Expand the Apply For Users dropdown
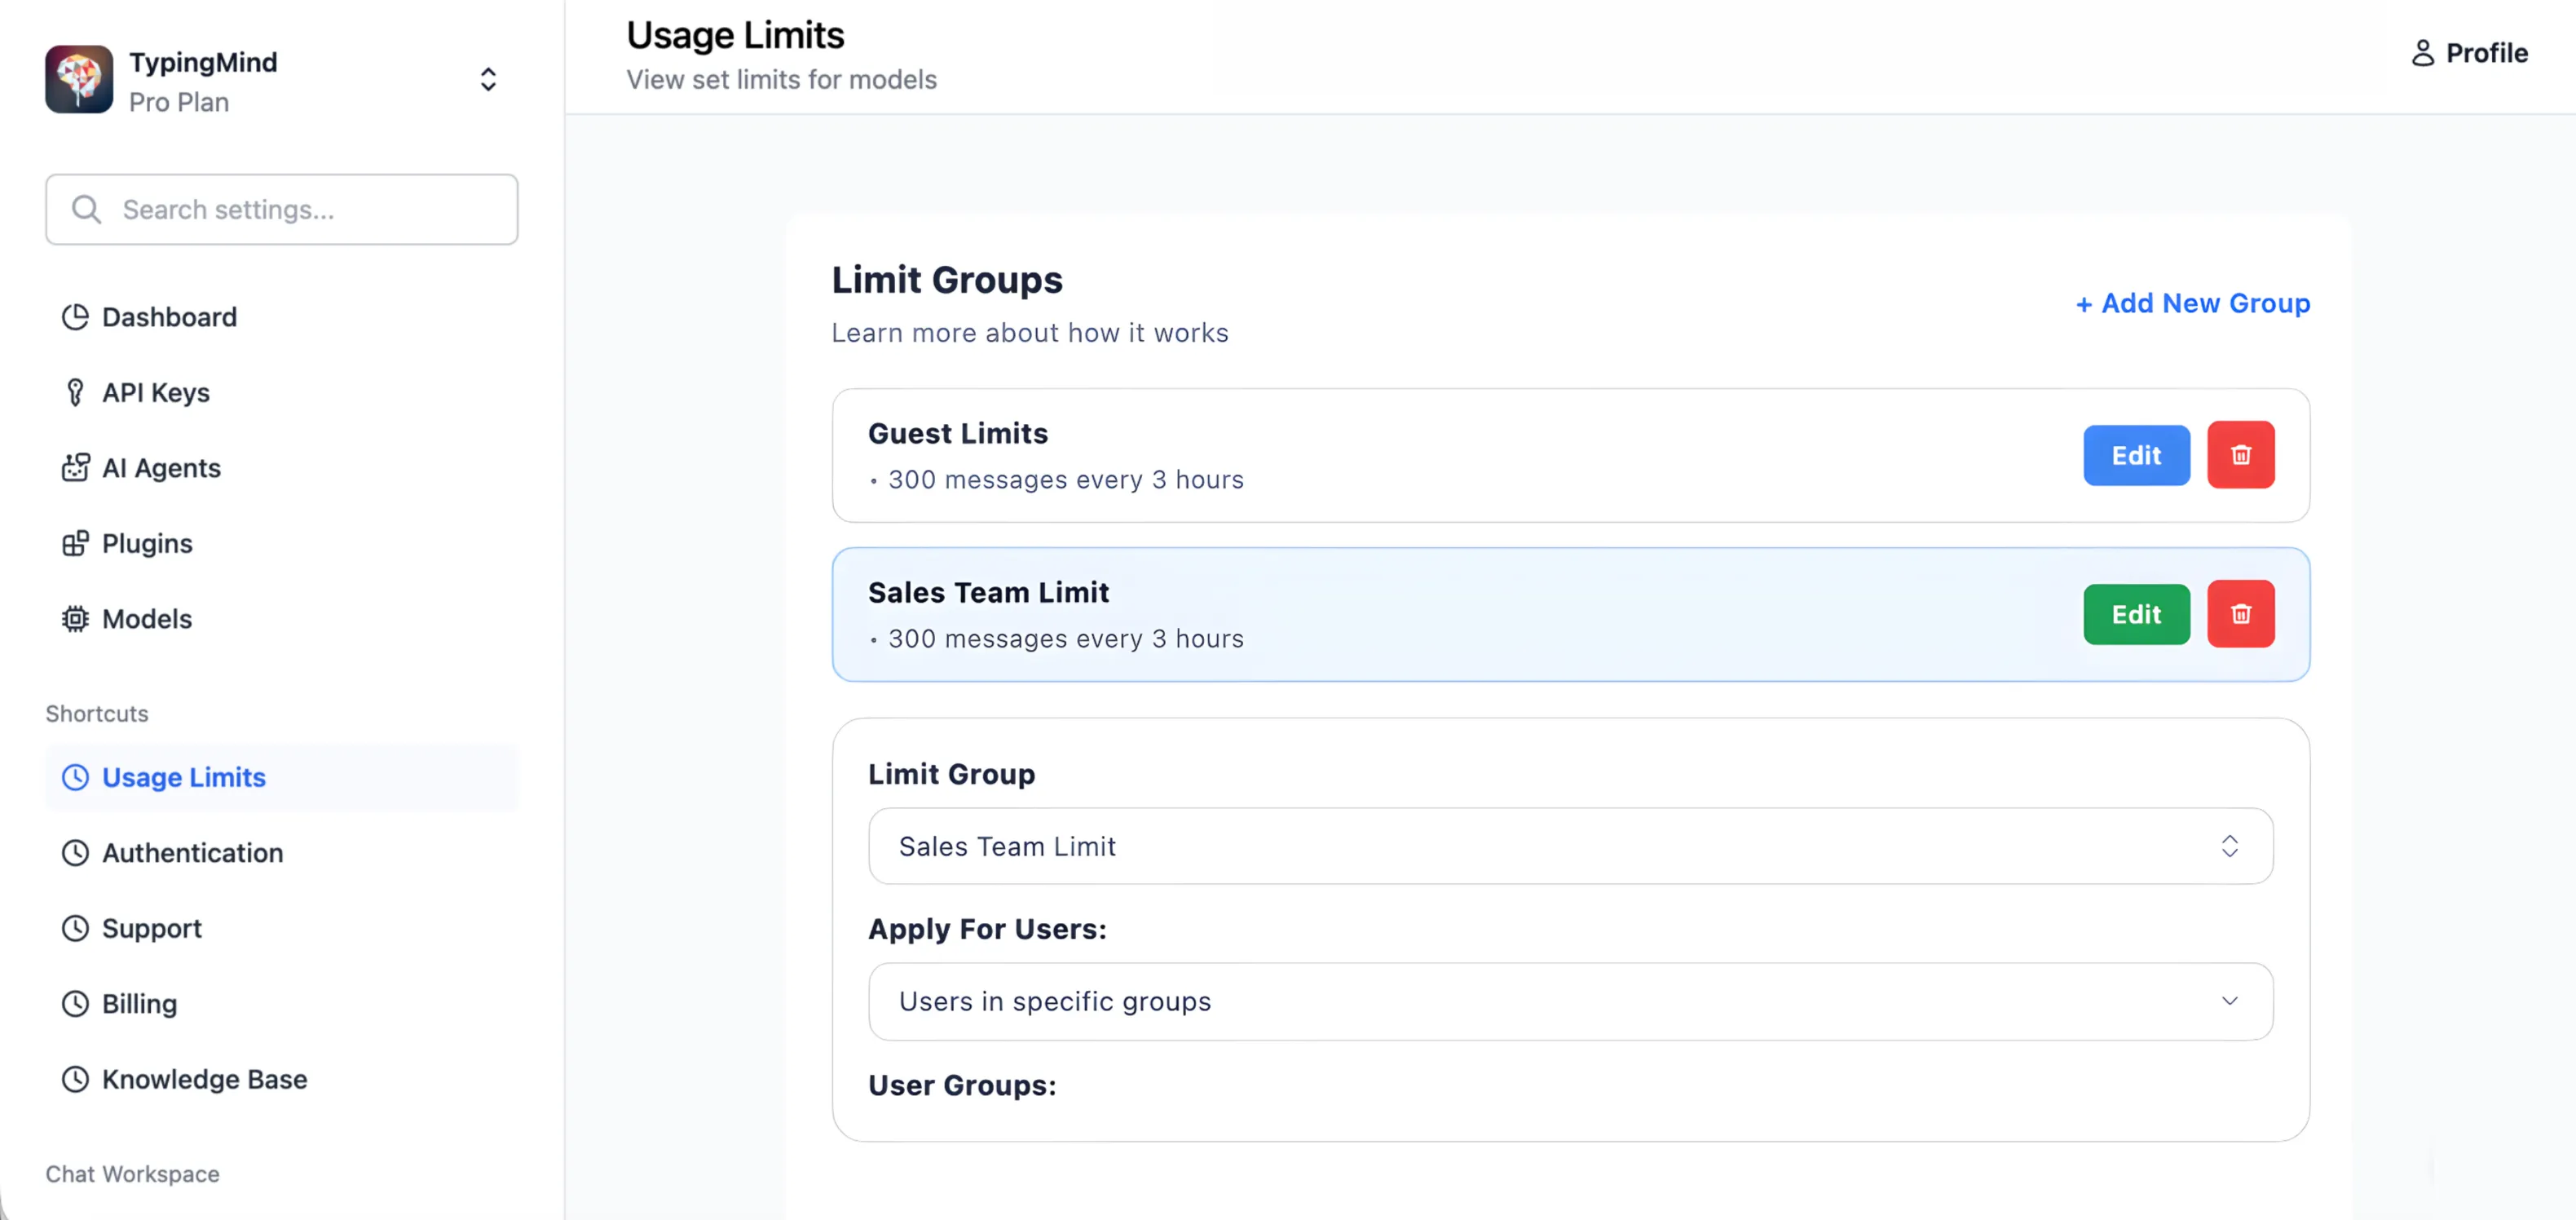2576x1220 pixels. [x=1570, y=1001]
